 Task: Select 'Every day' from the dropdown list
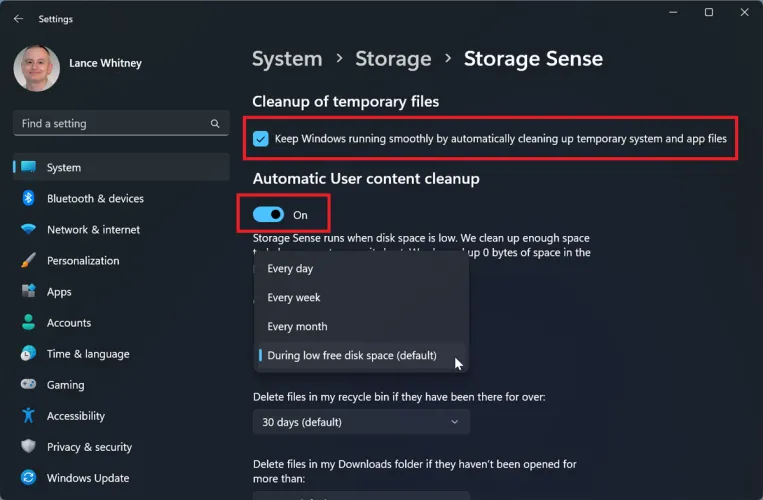point(290,269)
